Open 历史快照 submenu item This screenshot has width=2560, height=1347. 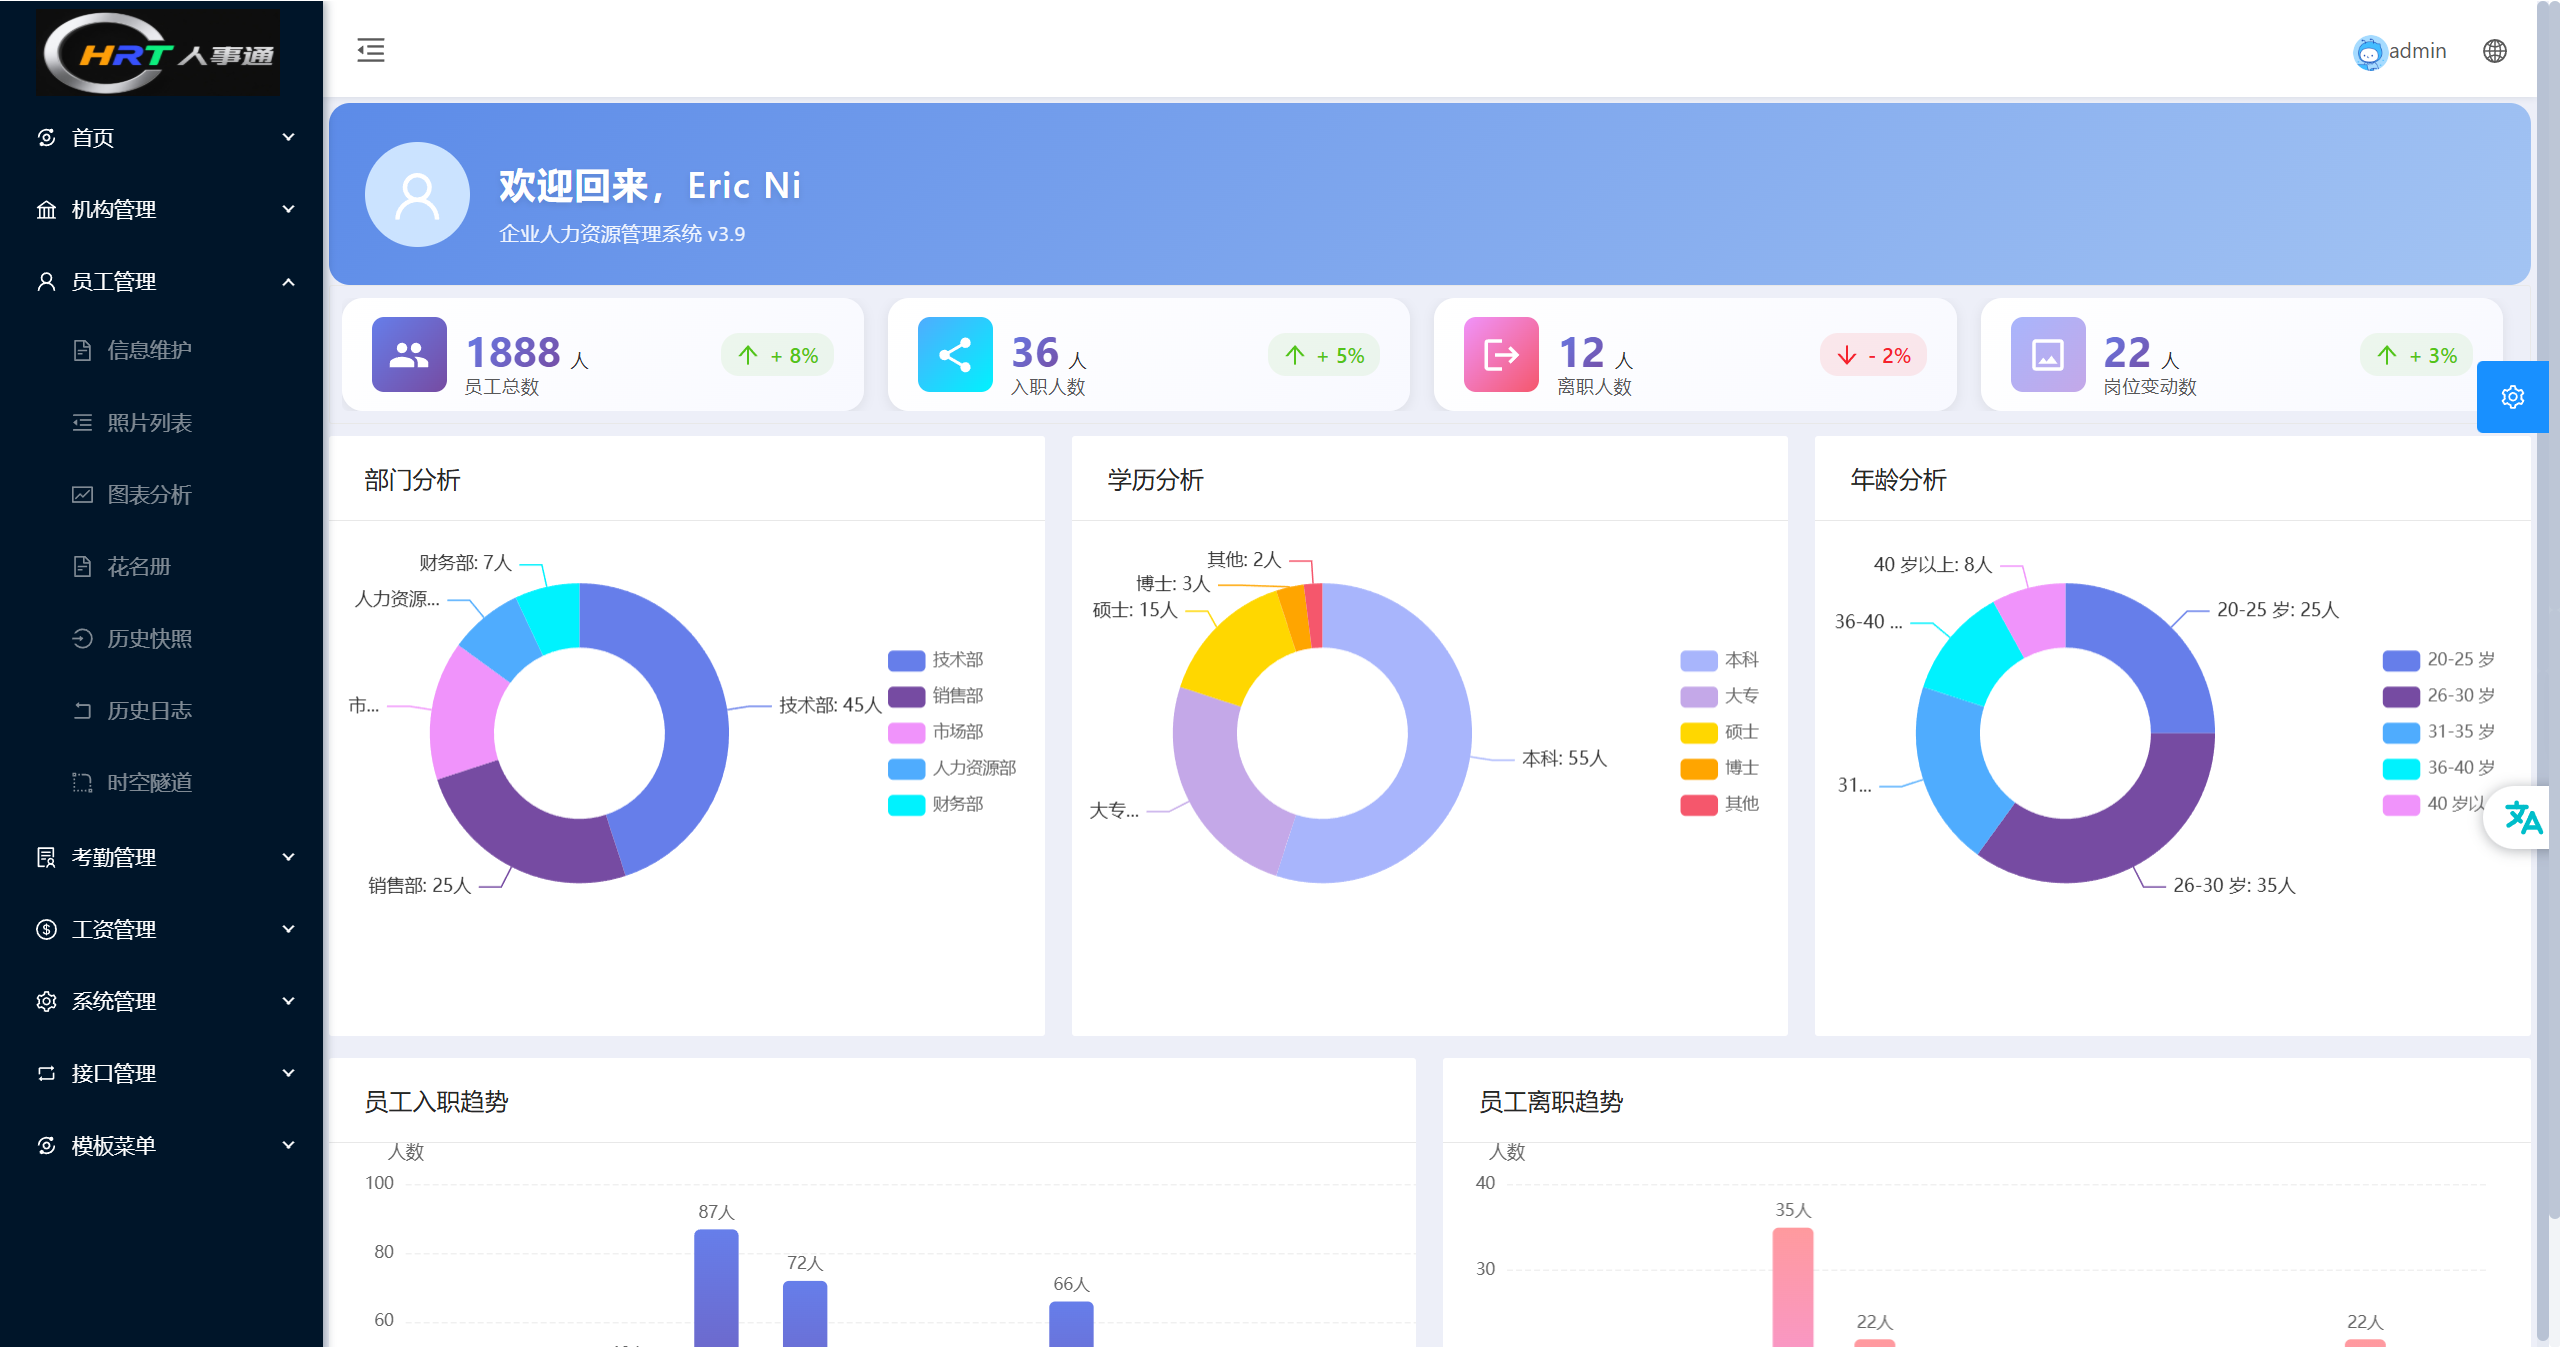point(162,638)
